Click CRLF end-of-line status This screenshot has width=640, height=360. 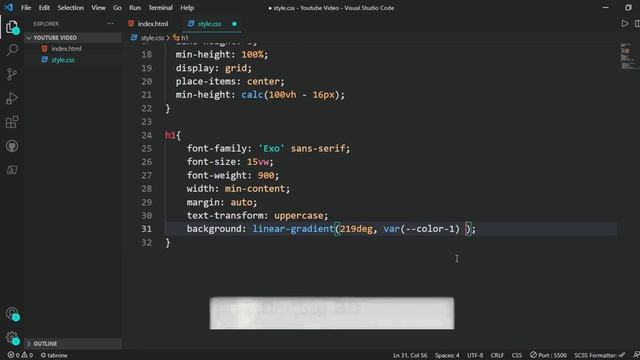pos(497,355)
